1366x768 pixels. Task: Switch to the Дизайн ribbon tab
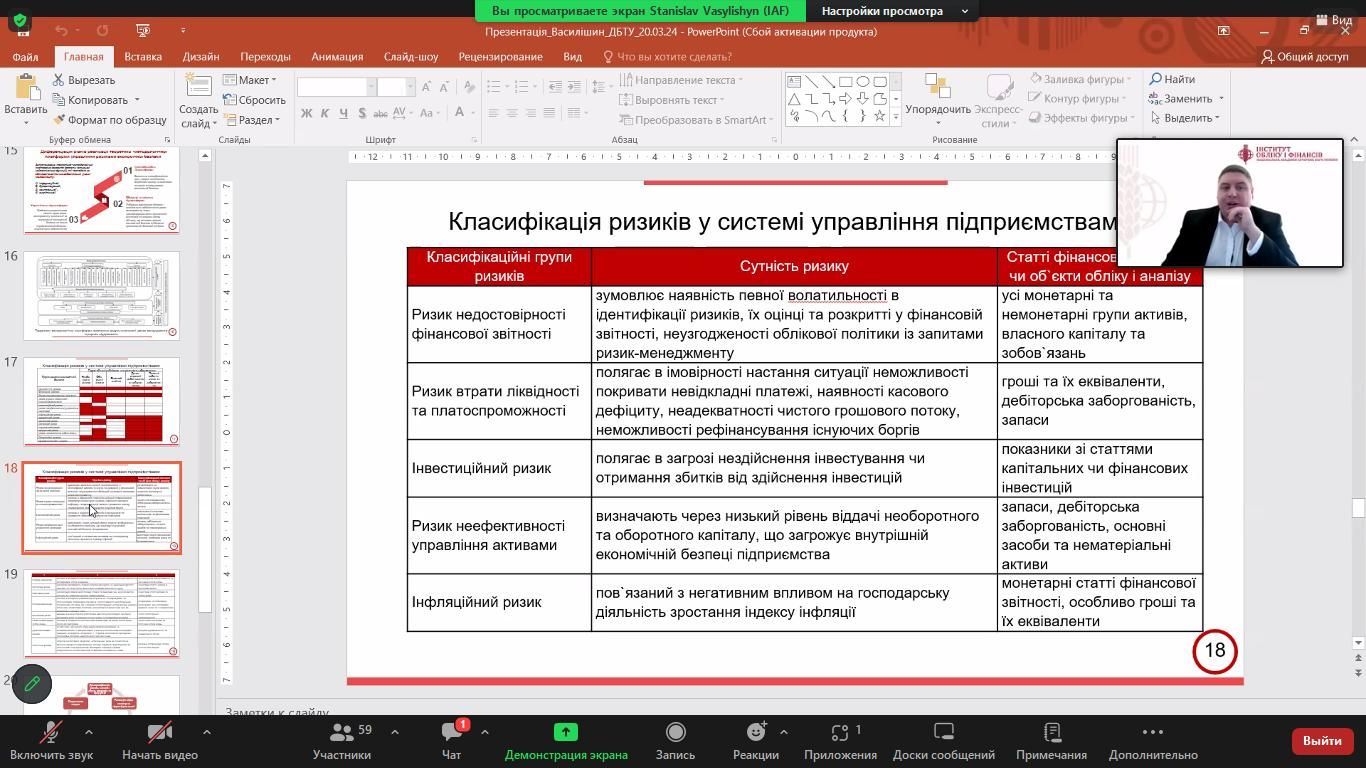(x=201, y=57)
